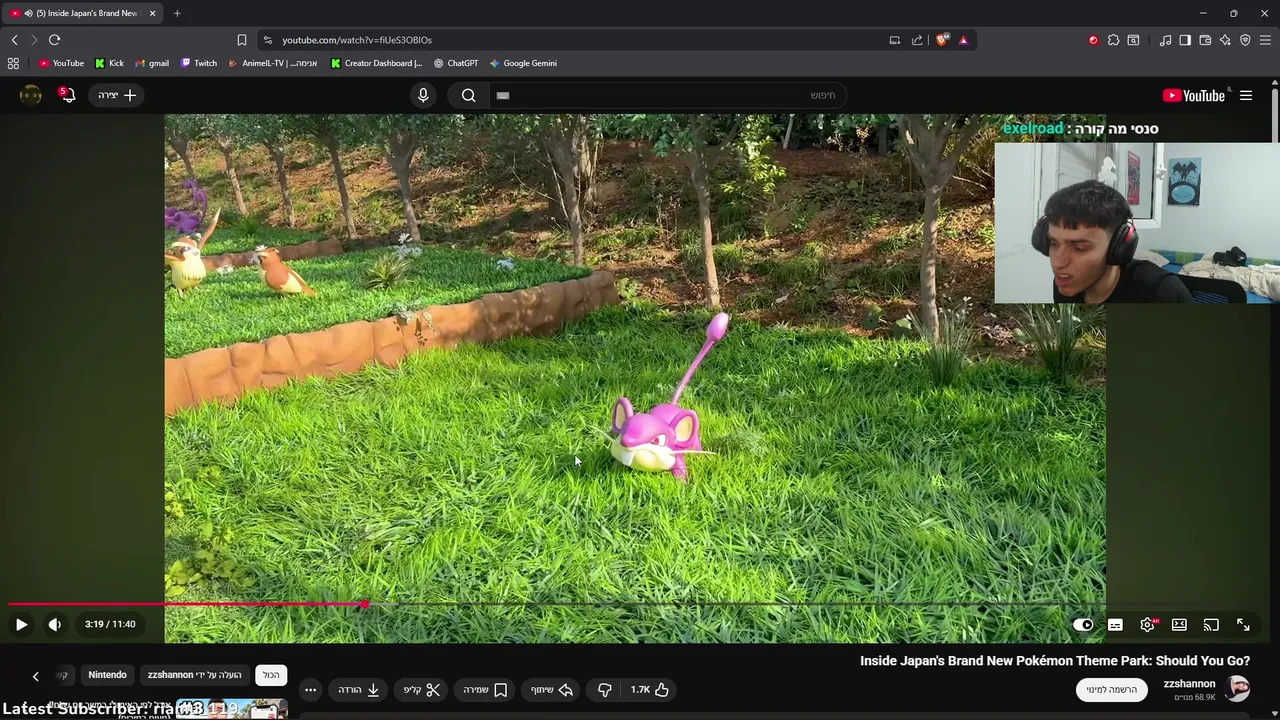Open the Twitch bookmark
Screen dimensions: 1280x720
tap(198, 63)
